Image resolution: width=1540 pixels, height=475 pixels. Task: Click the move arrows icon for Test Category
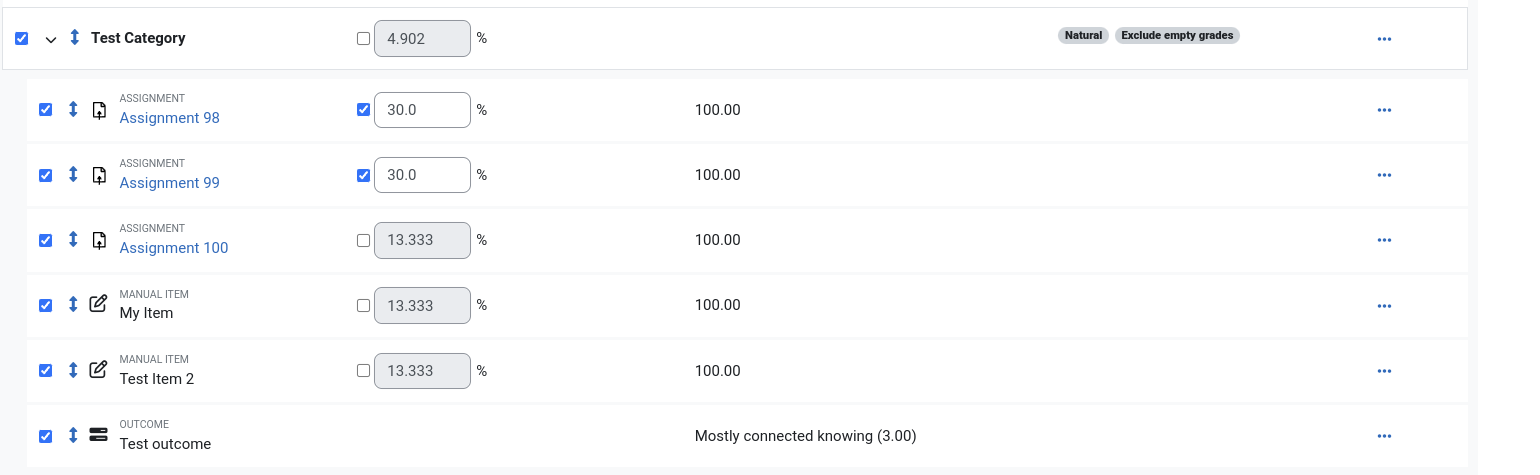click(75, 38)
